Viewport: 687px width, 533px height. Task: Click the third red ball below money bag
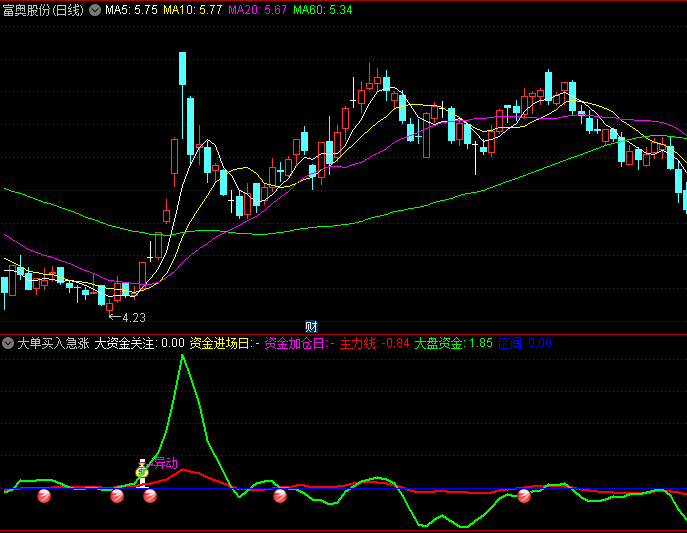[x=150, y=496]
